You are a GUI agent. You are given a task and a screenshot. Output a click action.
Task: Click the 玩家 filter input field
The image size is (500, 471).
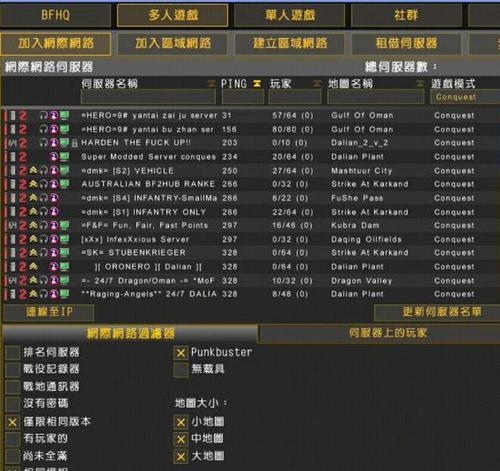click(x=295, y=97)
